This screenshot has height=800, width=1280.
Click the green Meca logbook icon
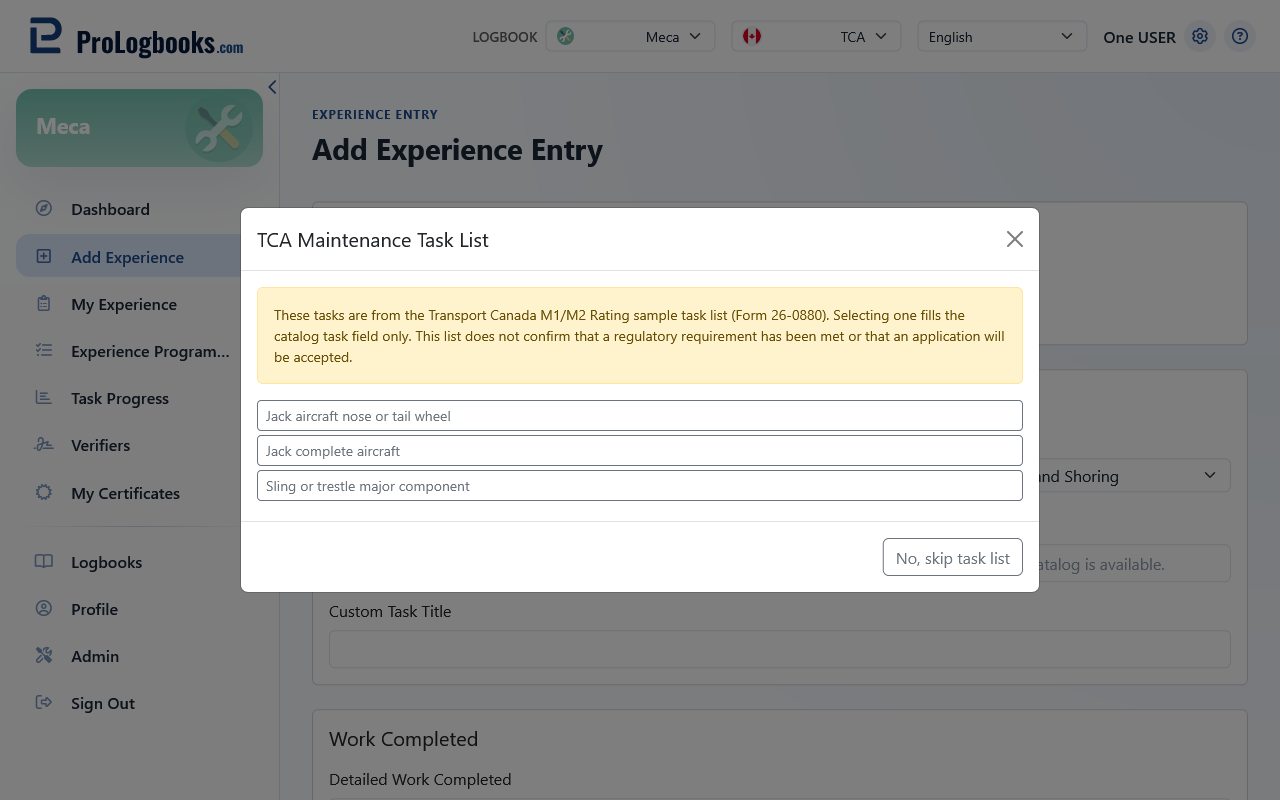click(x=566, y=37)
